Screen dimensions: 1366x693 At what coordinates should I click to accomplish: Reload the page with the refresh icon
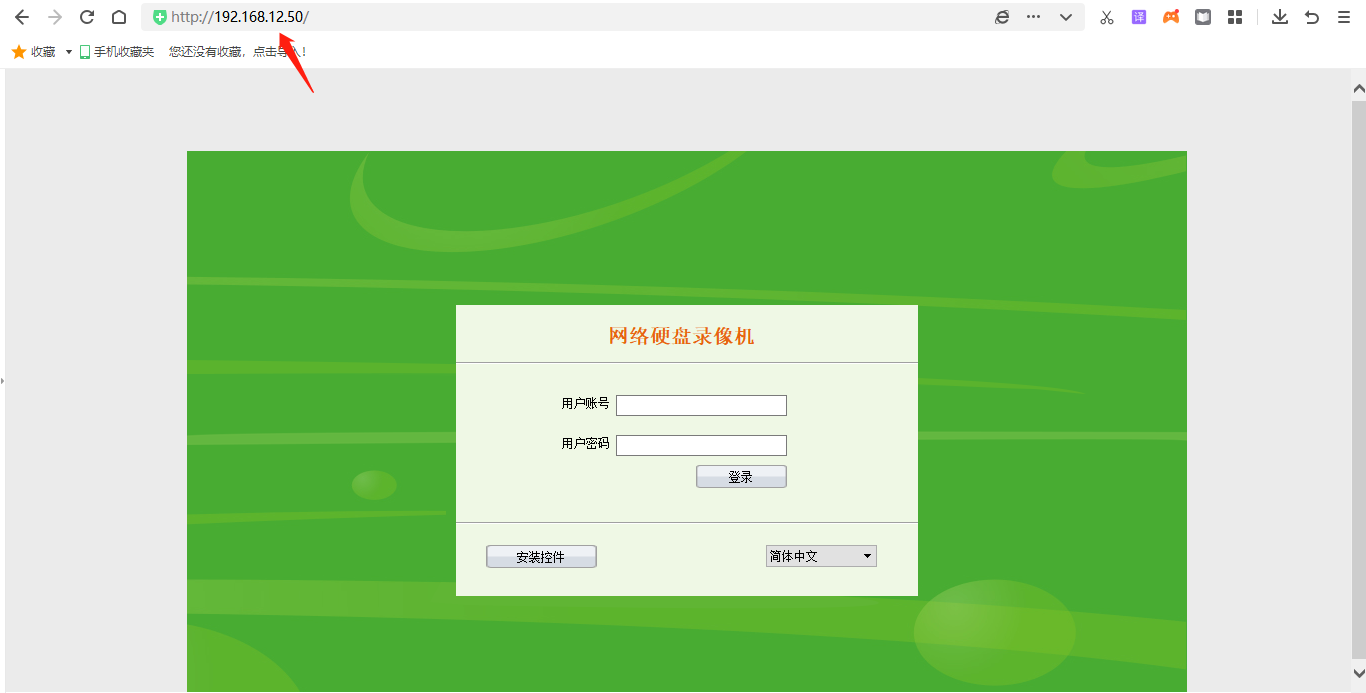[87, 17]
